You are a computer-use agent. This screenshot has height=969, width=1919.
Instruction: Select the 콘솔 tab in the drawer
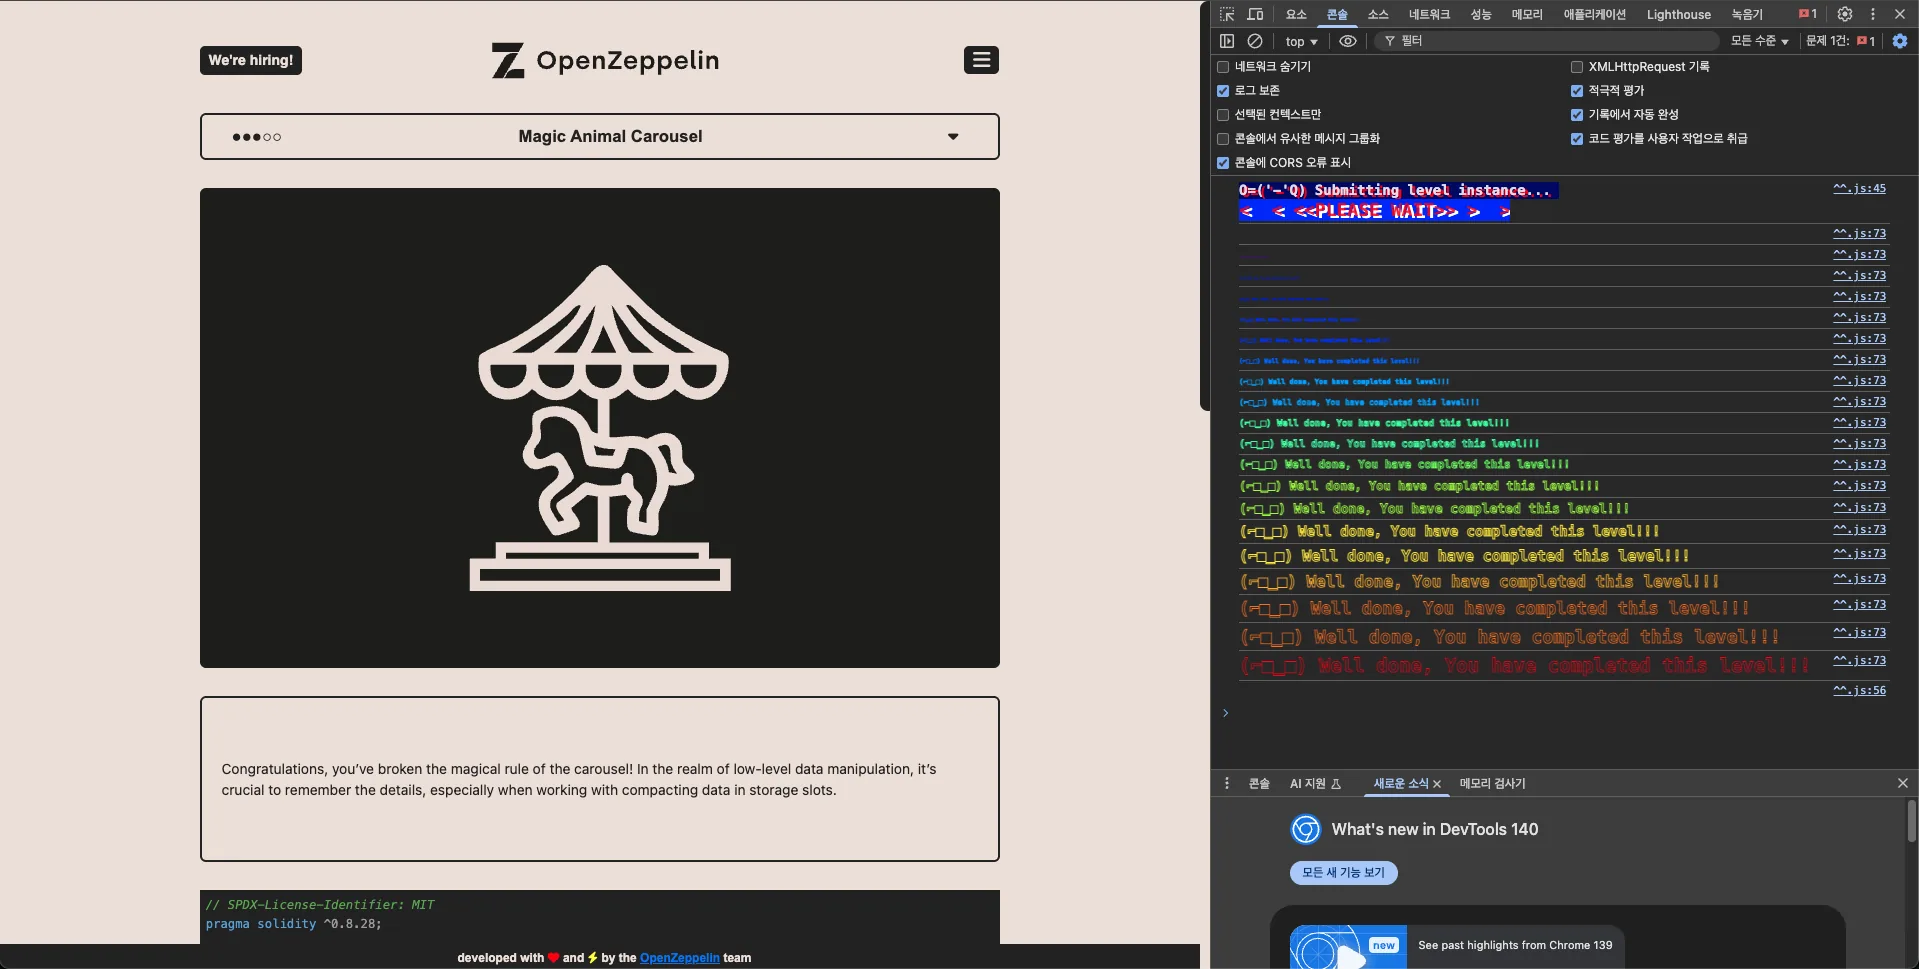[1259, 784]
